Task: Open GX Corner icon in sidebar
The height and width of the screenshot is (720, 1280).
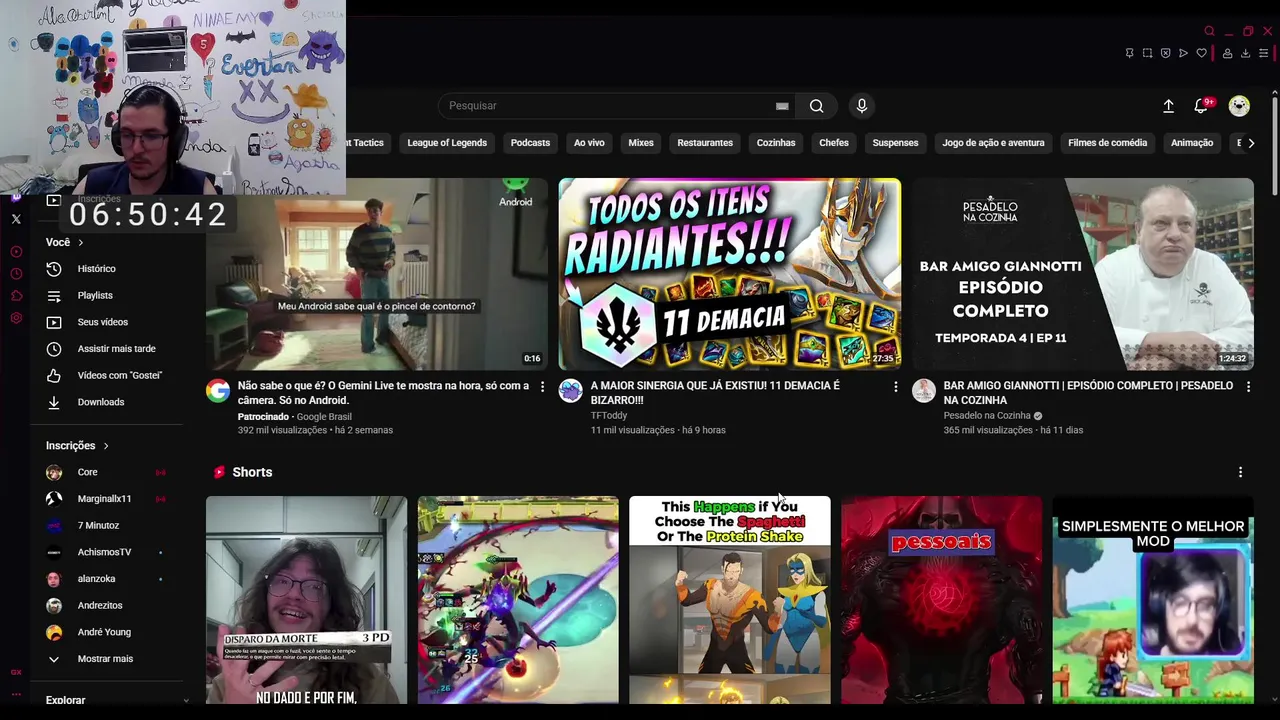Action: (x=16, y=672)
